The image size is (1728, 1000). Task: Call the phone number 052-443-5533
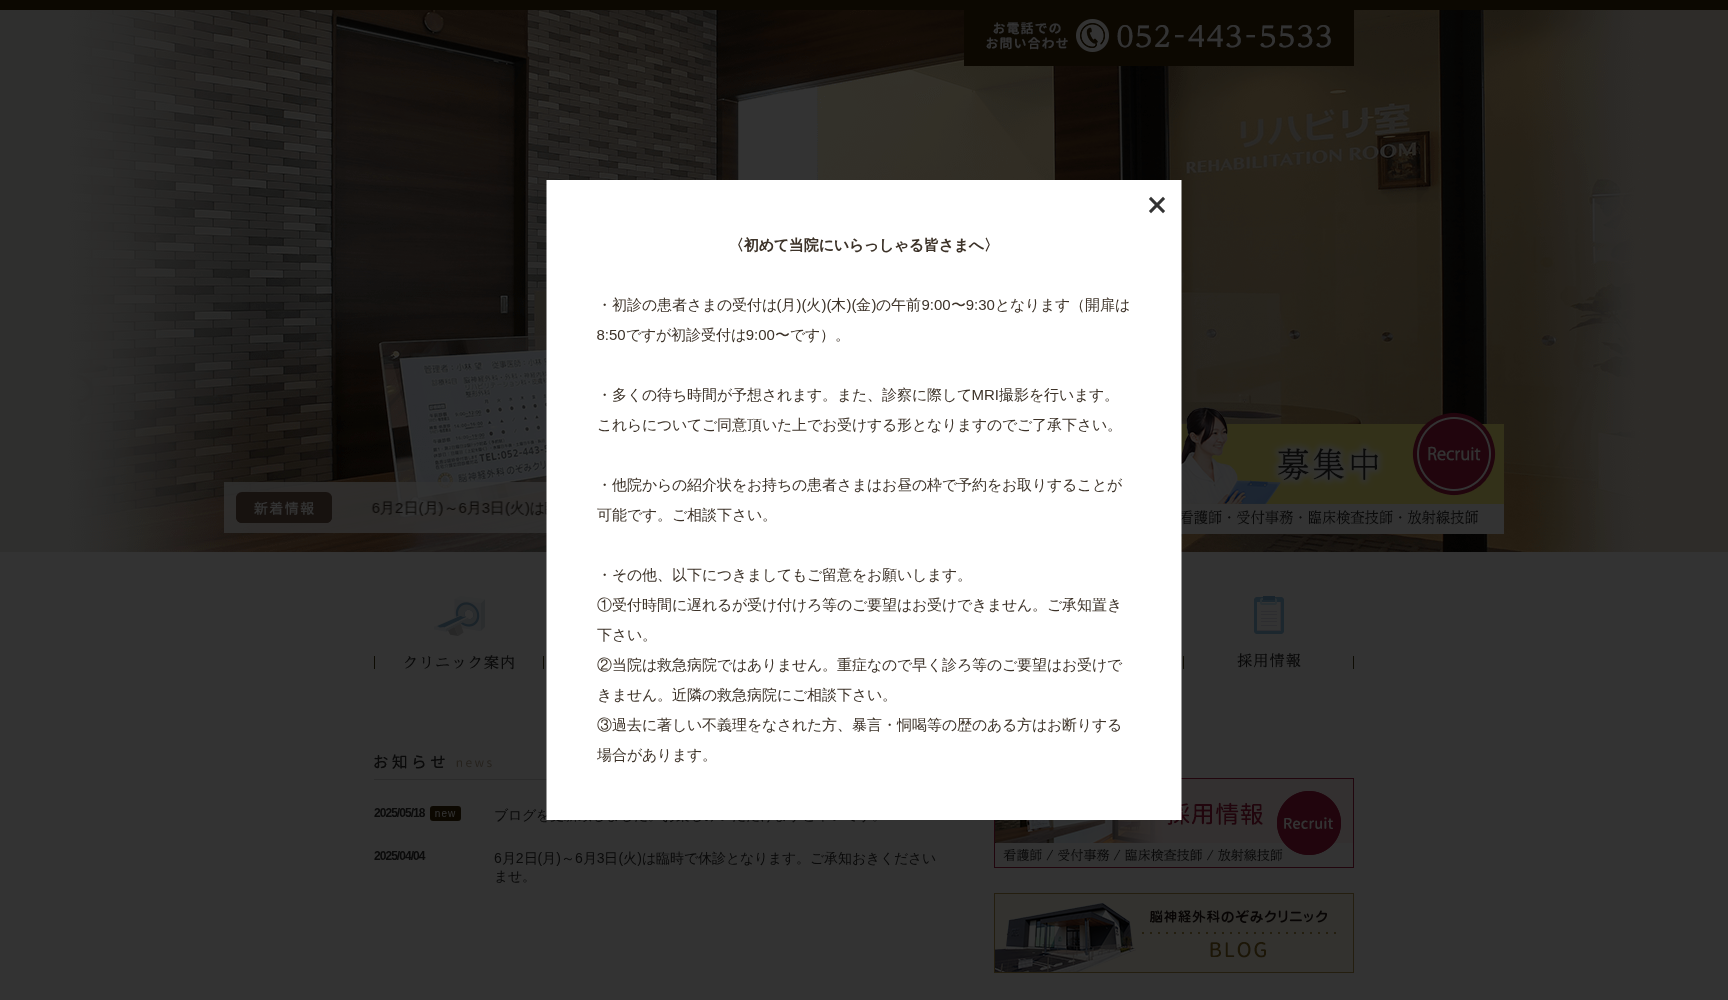(1224, 37)
